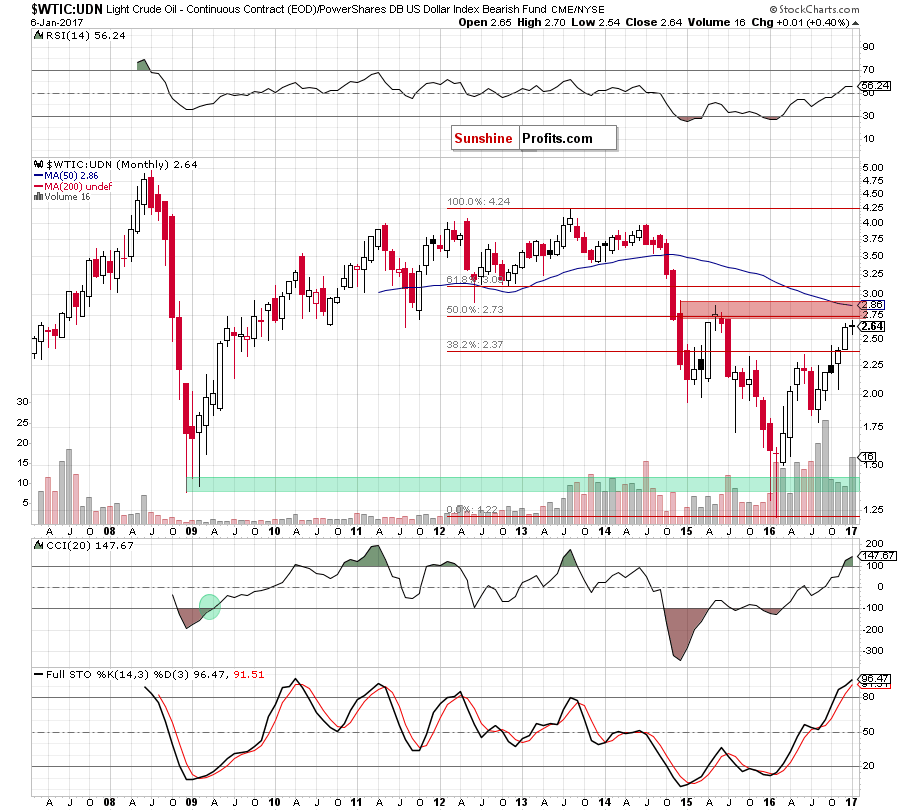
Task: Click the red resistance zone rectangle
Action: (x=770, y=309)
